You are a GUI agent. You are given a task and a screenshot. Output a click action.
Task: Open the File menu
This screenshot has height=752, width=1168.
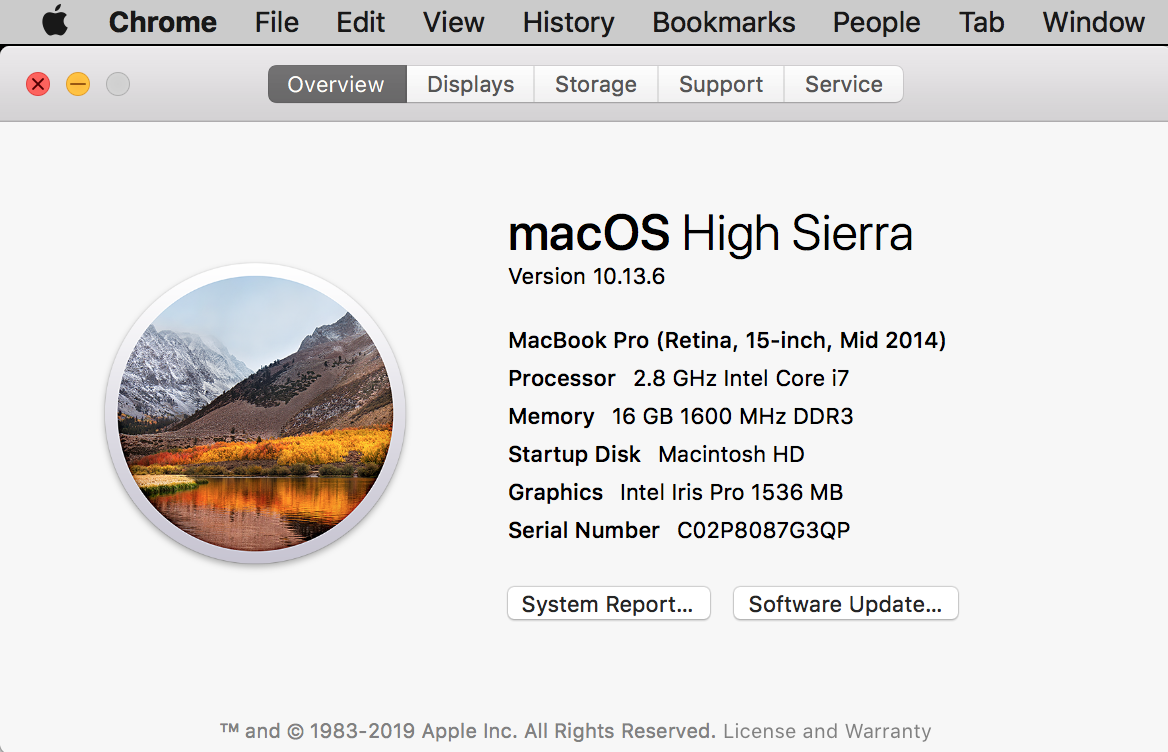click(276, 22)
